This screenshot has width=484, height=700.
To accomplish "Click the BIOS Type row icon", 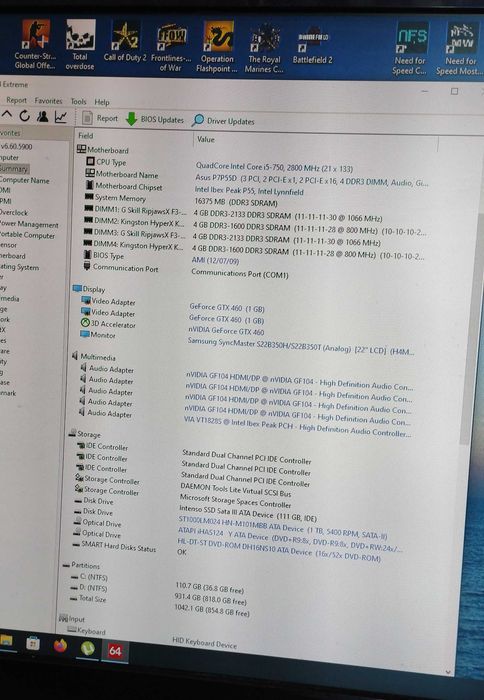I will (88, 254).
